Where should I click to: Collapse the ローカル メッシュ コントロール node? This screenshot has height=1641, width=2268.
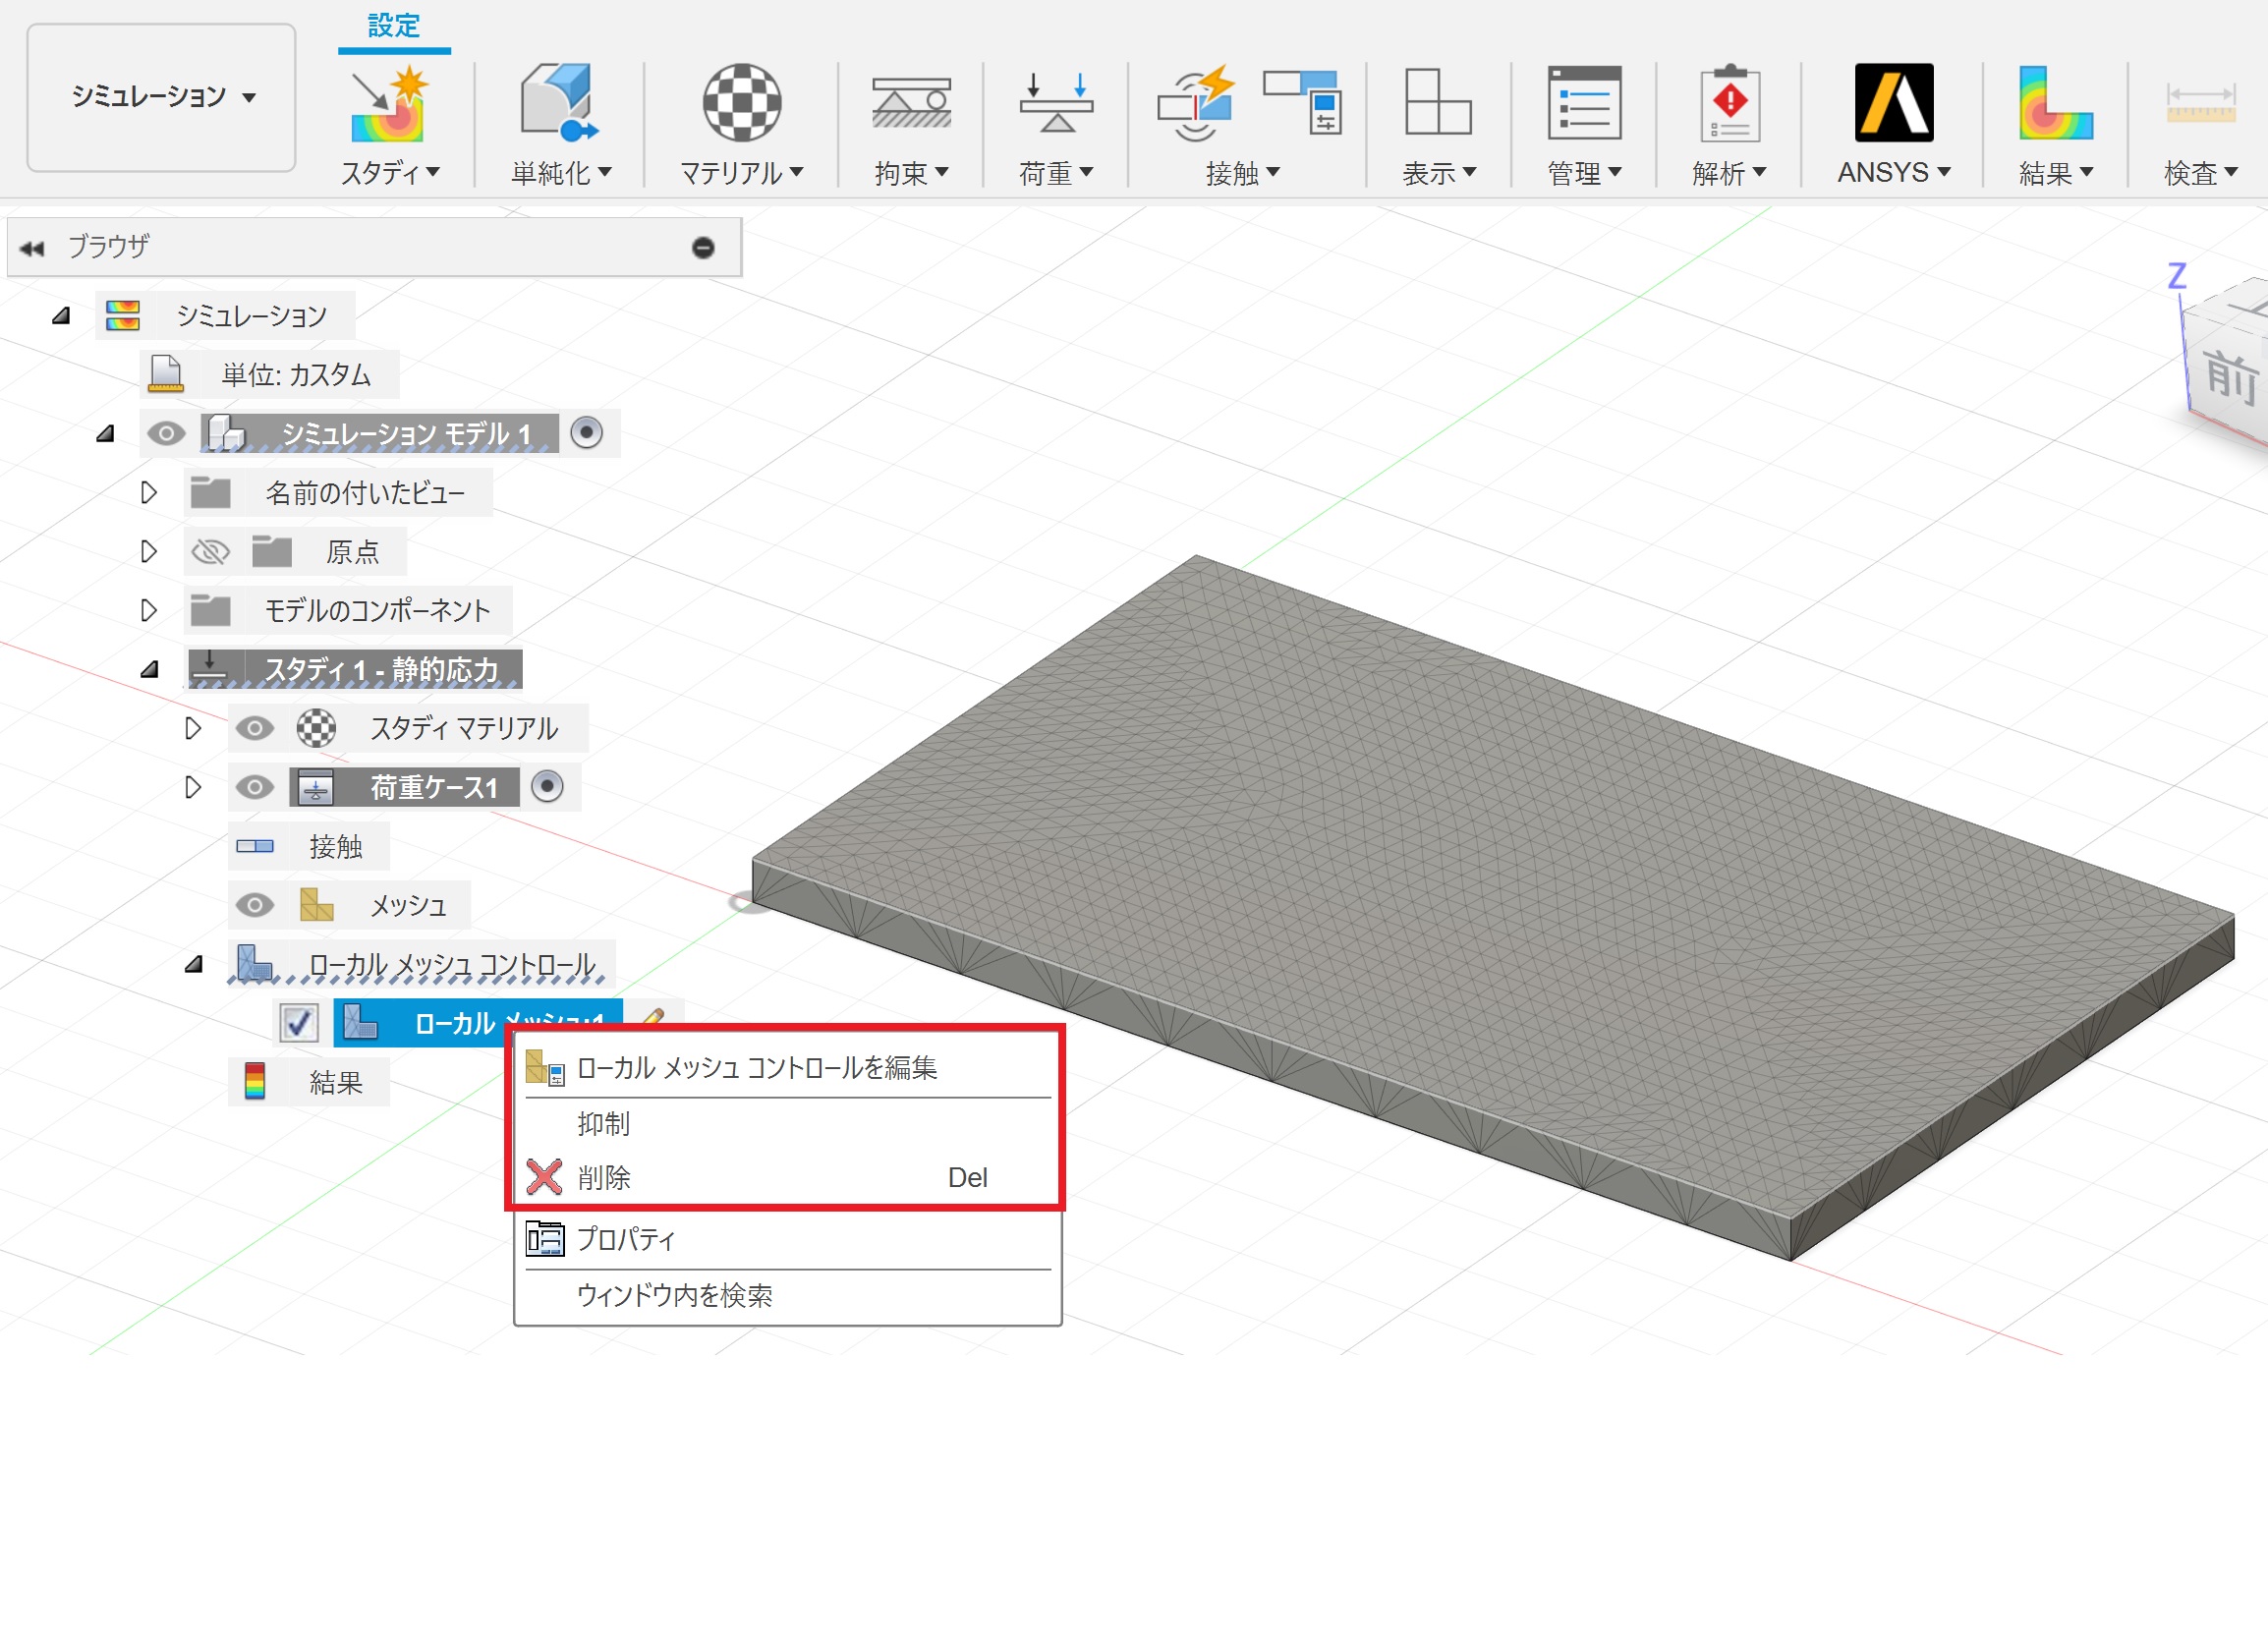click(x=193, y=965)
